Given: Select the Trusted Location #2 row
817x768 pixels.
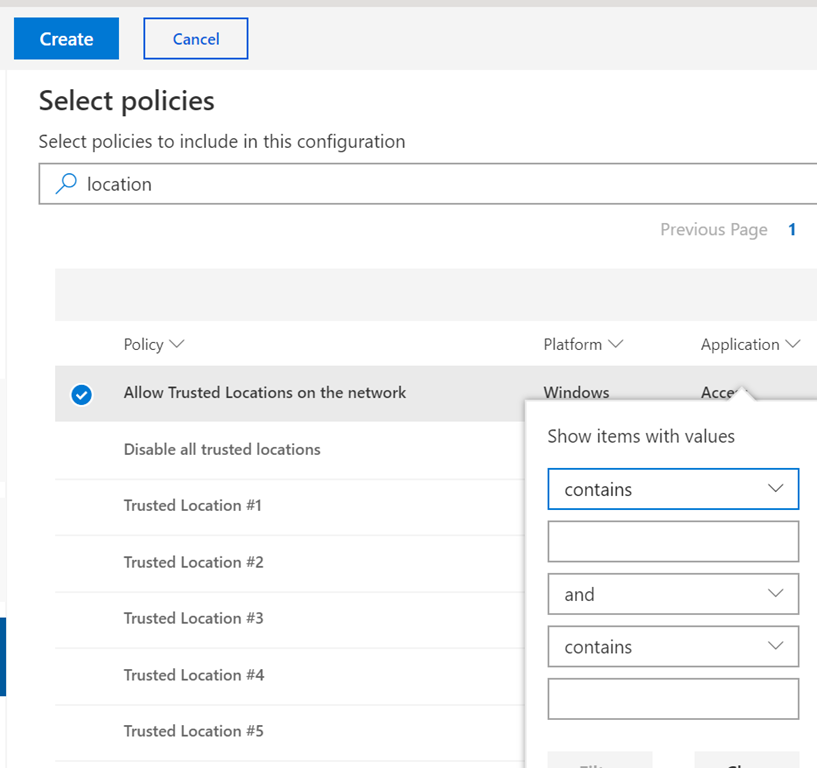Looking at the screenshot, I should click(x=193, y=562).
